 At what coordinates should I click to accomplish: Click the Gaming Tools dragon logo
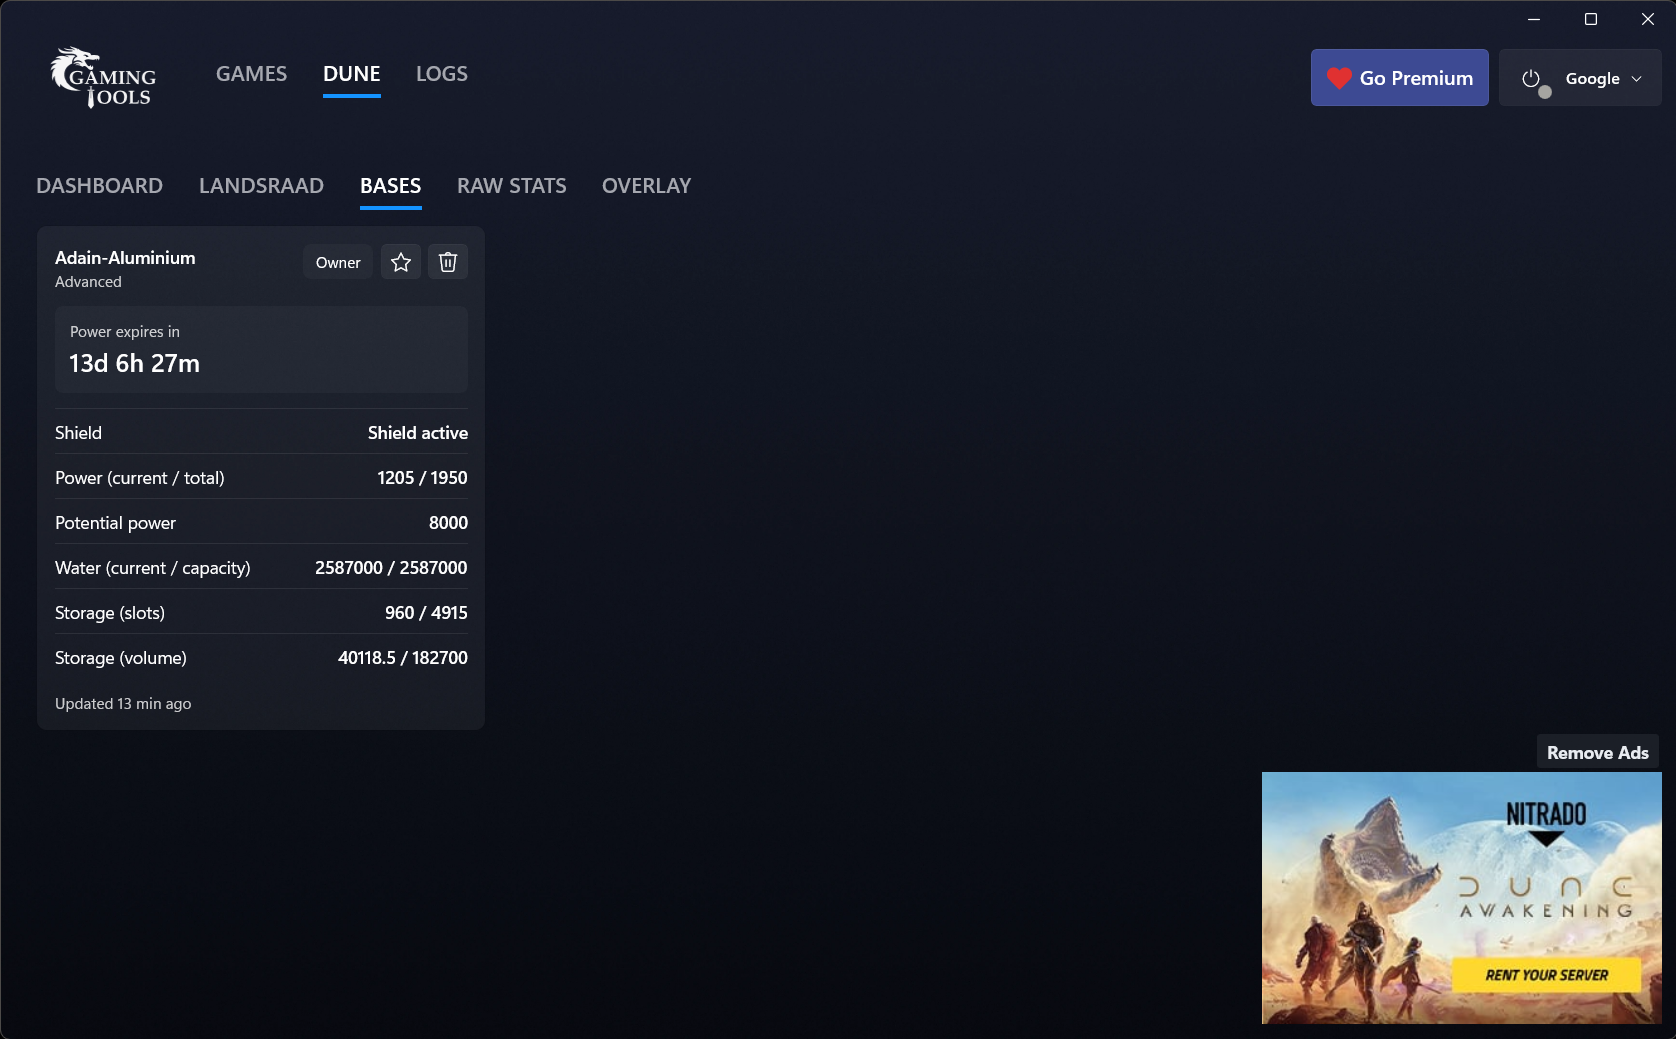tap(103, 77)
